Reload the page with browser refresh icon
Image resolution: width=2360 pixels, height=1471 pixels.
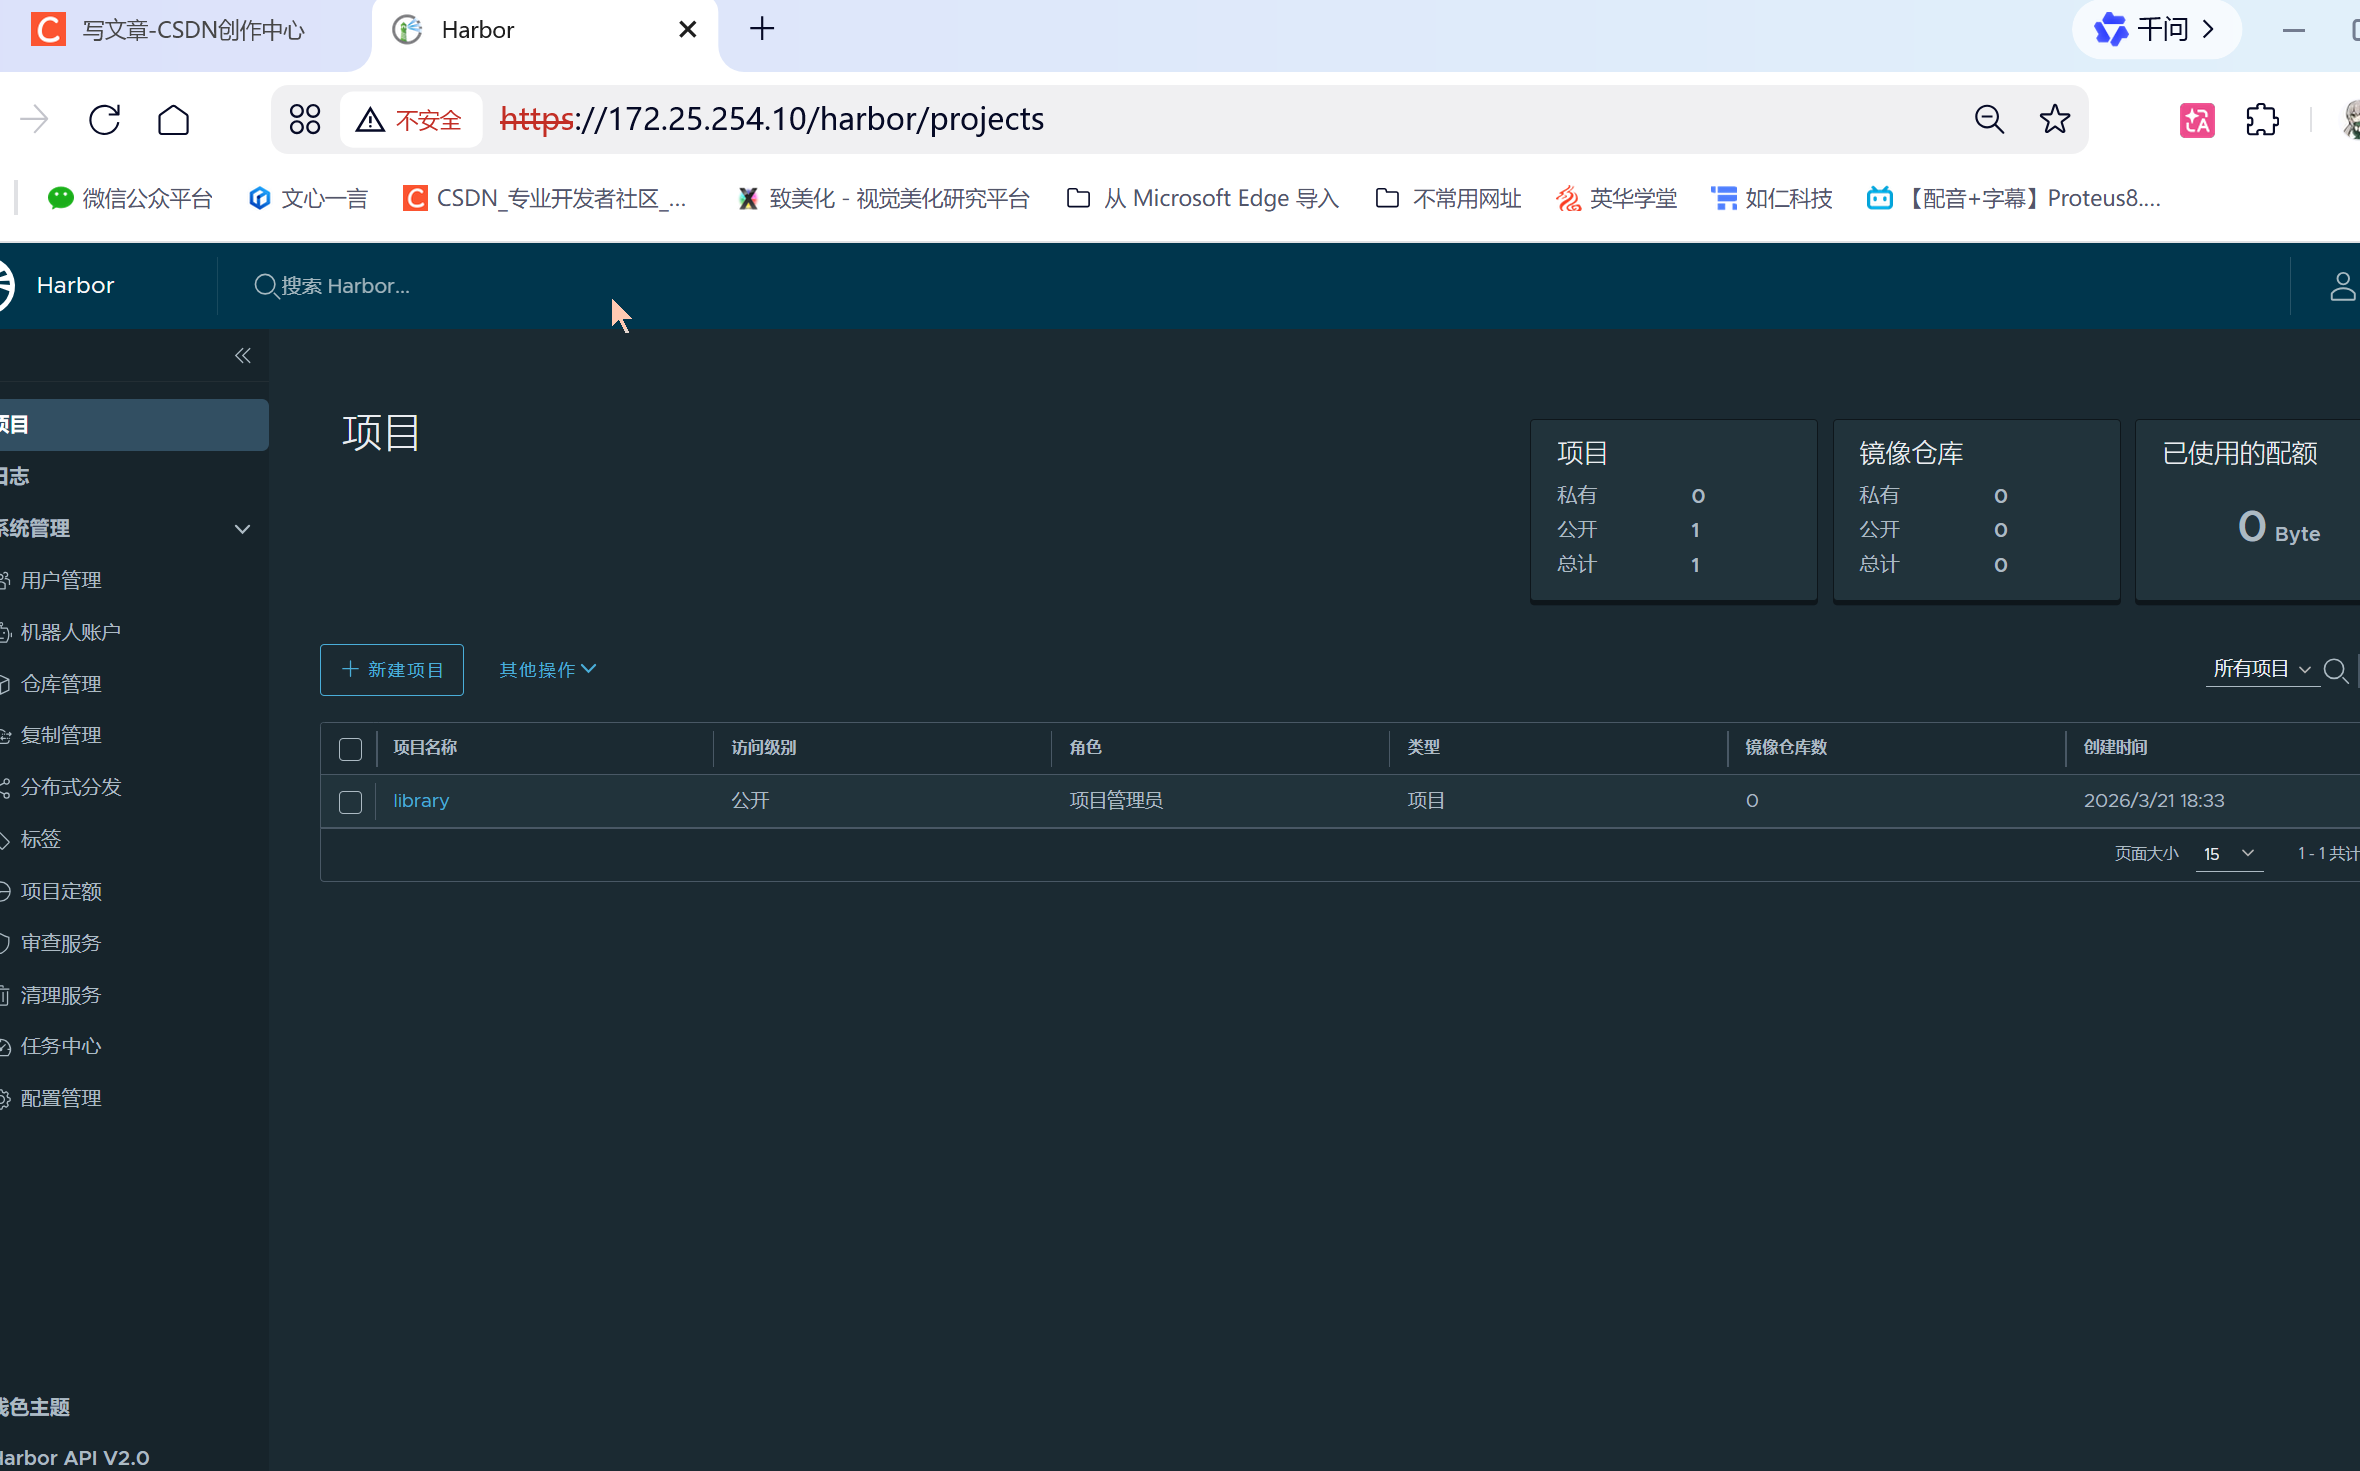point(104,120)
